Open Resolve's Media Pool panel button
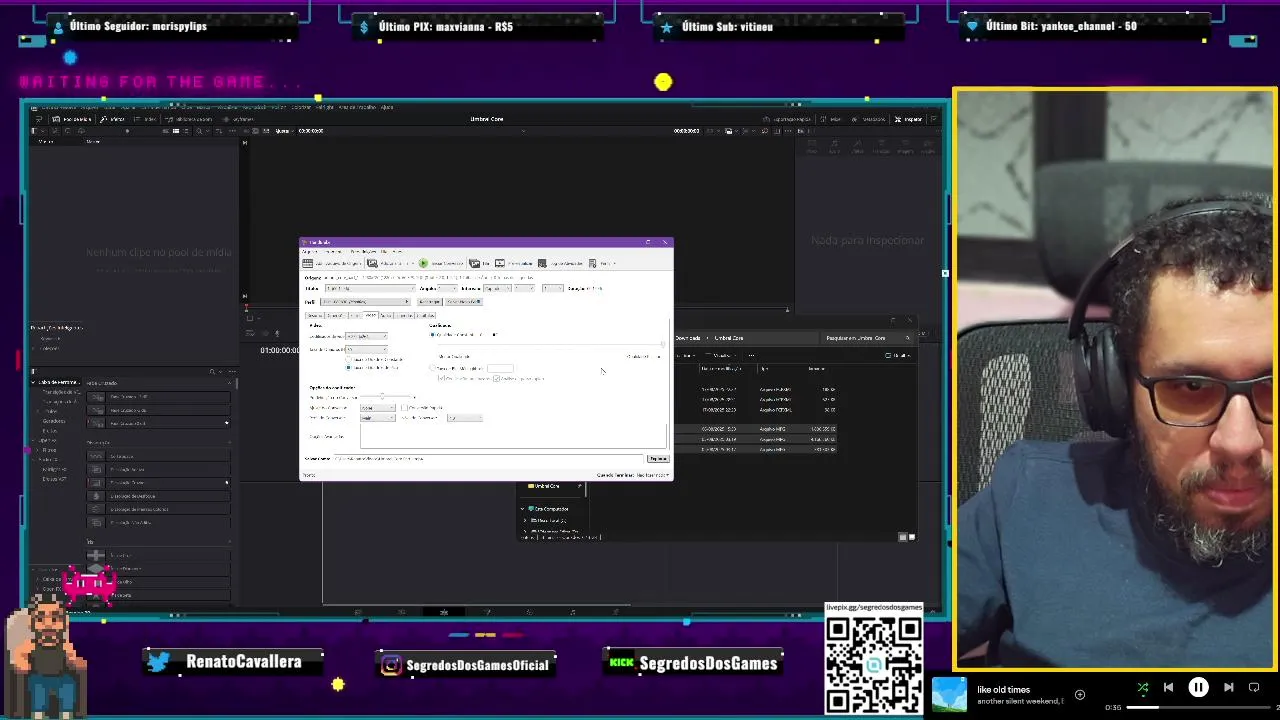This screenshot has height=720, width=1280. click(71, 119)
